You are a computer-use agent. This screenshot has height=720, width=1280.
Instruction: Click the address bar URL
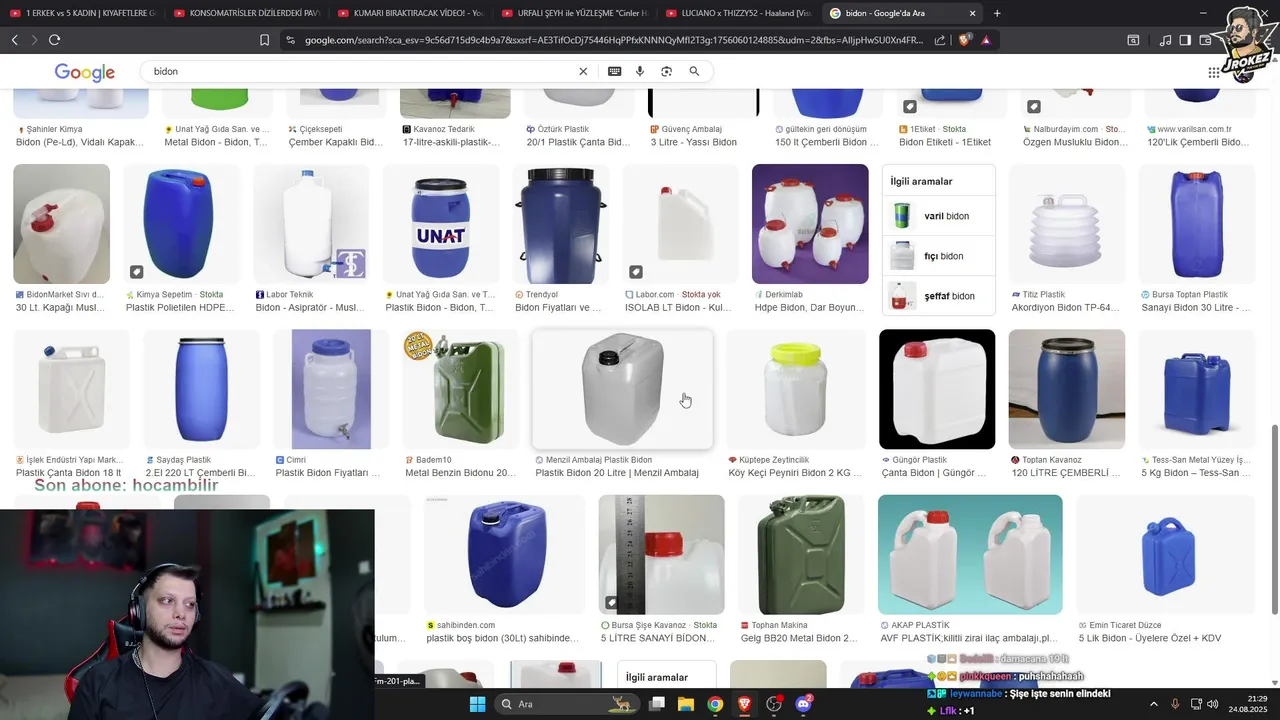pos(613,40)
